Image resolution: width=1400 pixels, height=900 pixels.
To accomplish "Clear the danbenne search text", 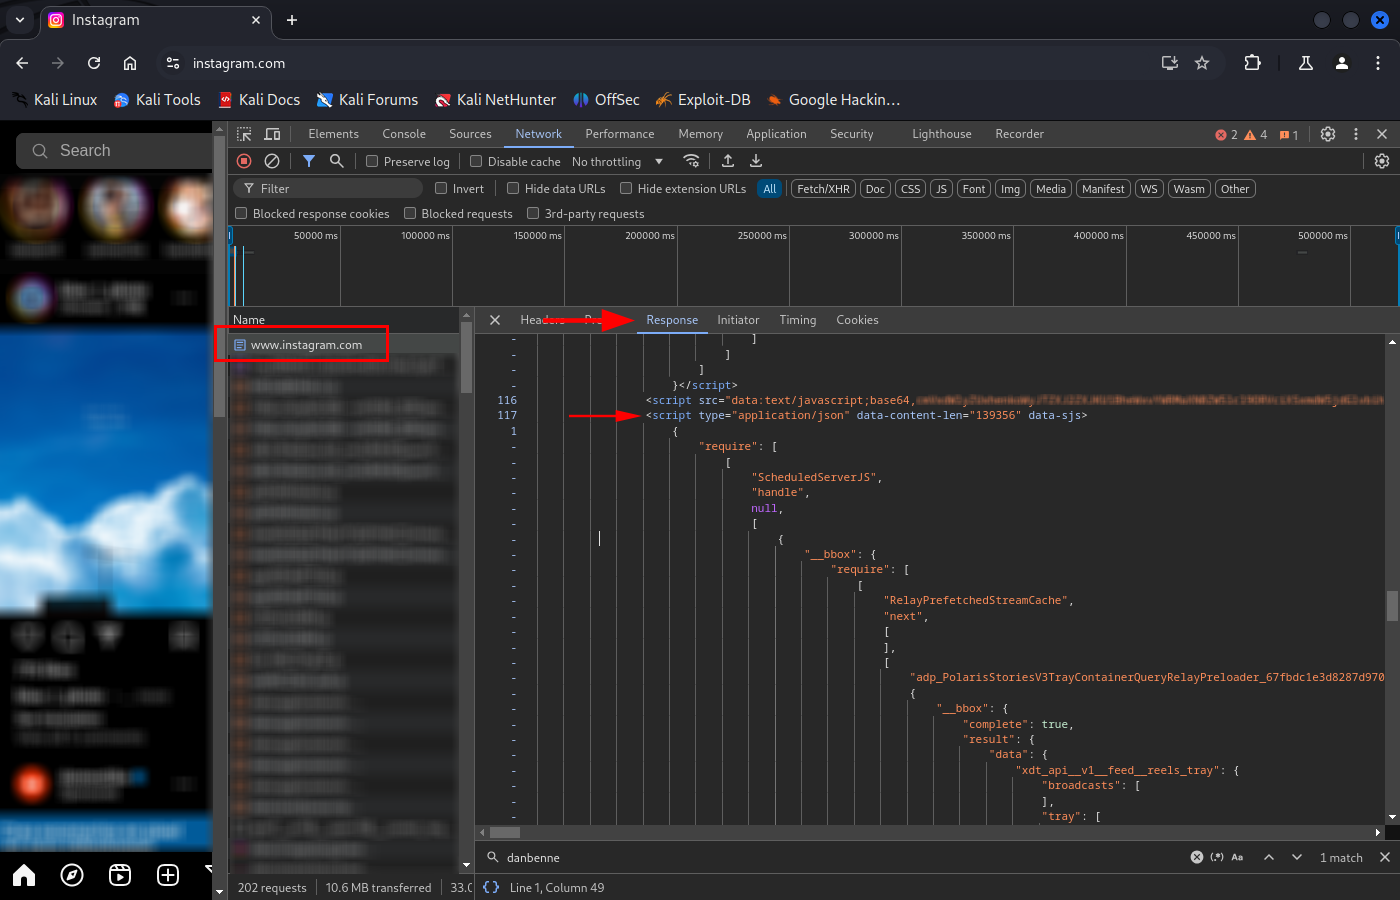I will point(1197,857).
